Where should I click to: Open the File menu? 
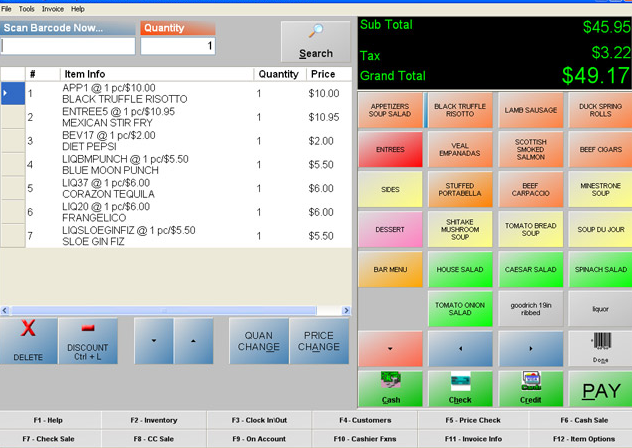(6, 9)
